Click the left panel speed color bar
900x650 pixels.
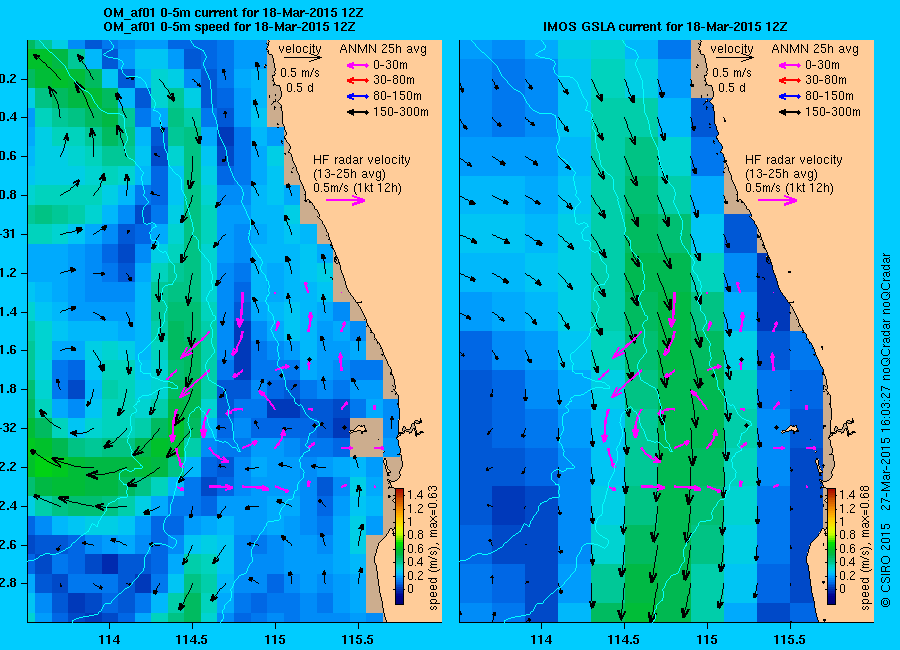399,546
